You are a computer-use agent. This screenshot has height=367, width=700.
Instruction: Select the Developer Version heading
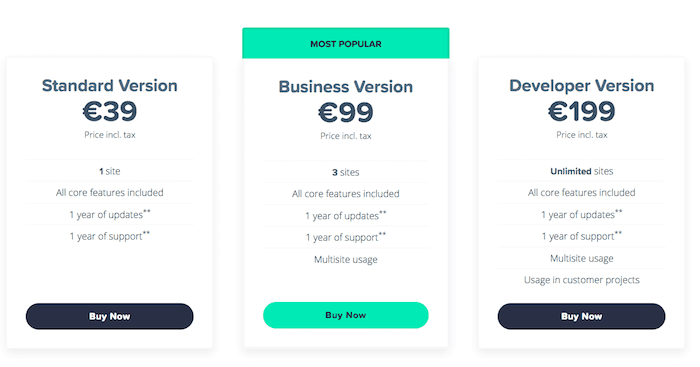pos(581,85)
